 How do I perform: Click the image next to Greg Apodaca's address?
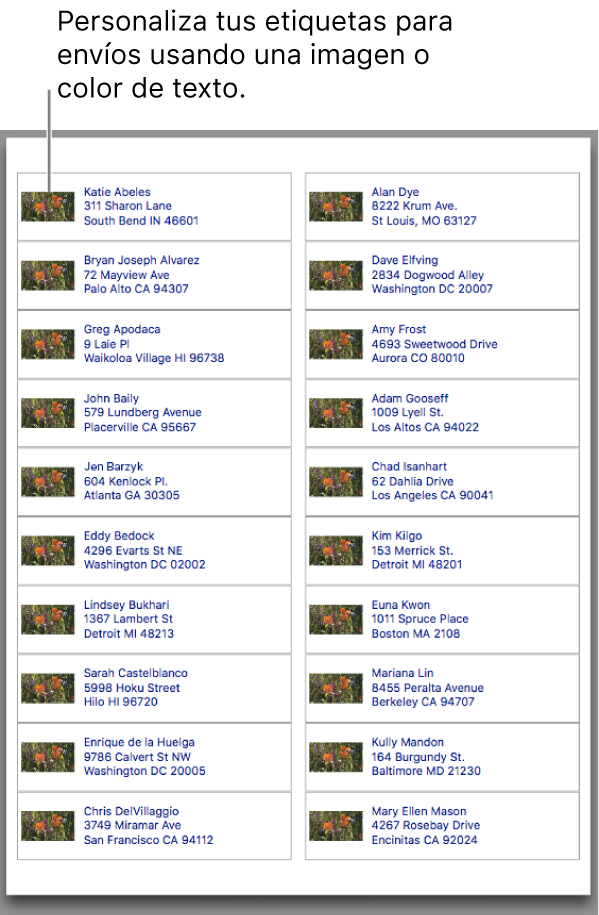tap(48, 344)
